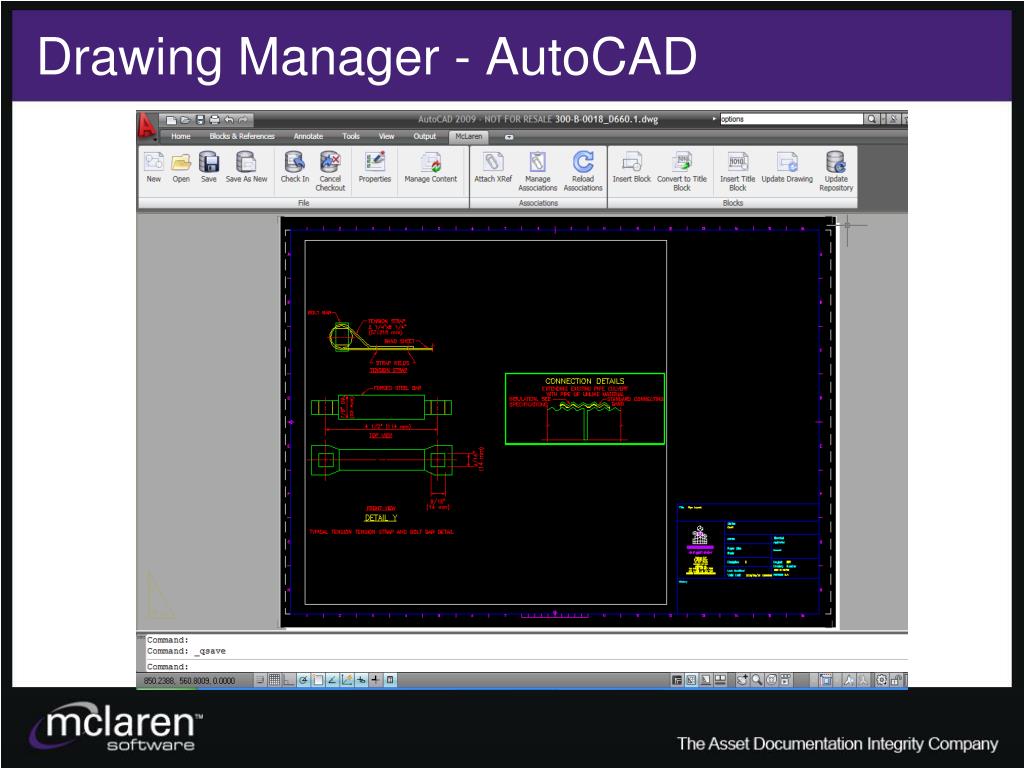Viewport: 1024px width, 768px height.
Task: Click the New drawing icon in McLaren ribbon
Action: click(x=153, y=167)
